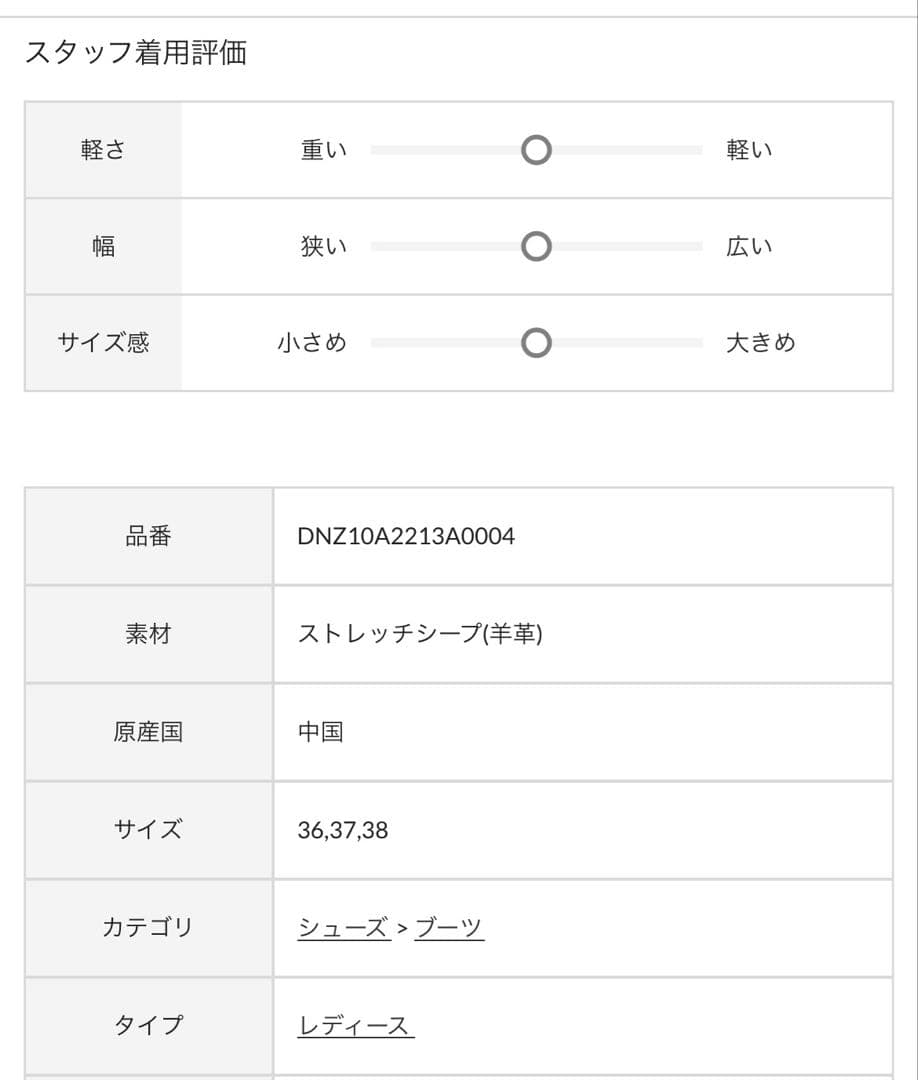Click the 広い label
This screenshot has width=918, height=1080.
749,246
